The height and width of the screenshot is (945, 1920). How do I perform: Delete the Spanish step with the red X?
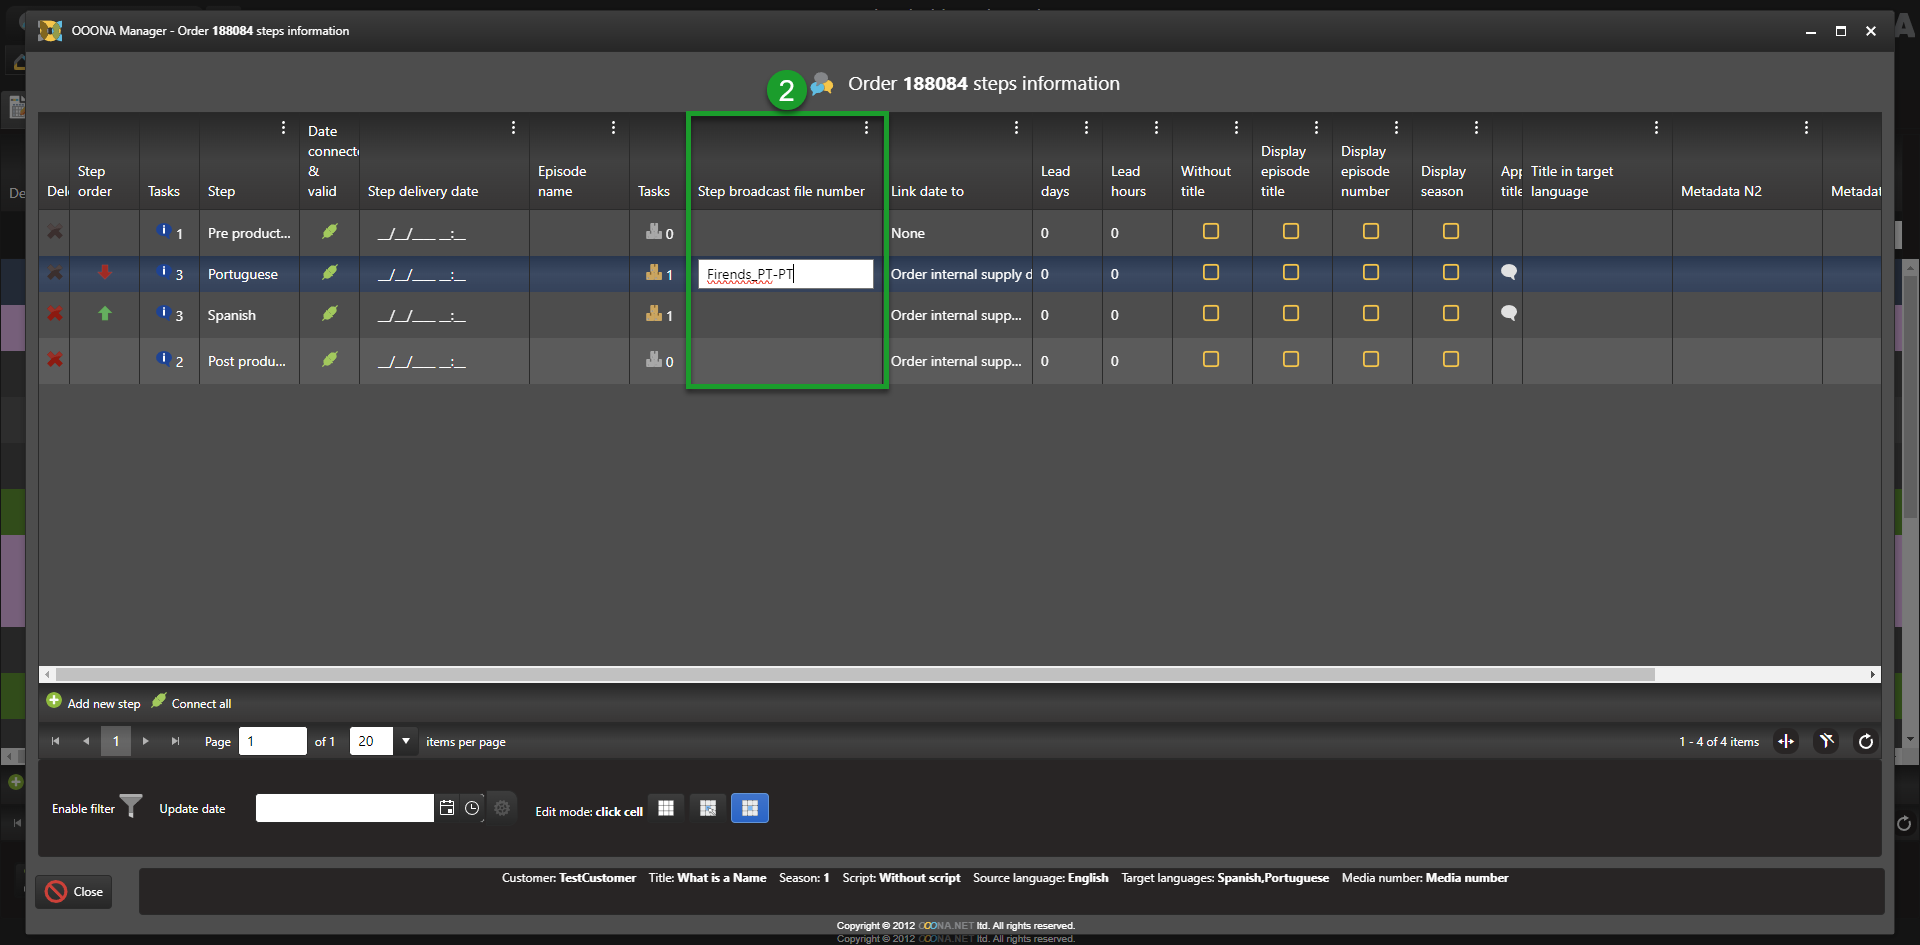point(55,314)
